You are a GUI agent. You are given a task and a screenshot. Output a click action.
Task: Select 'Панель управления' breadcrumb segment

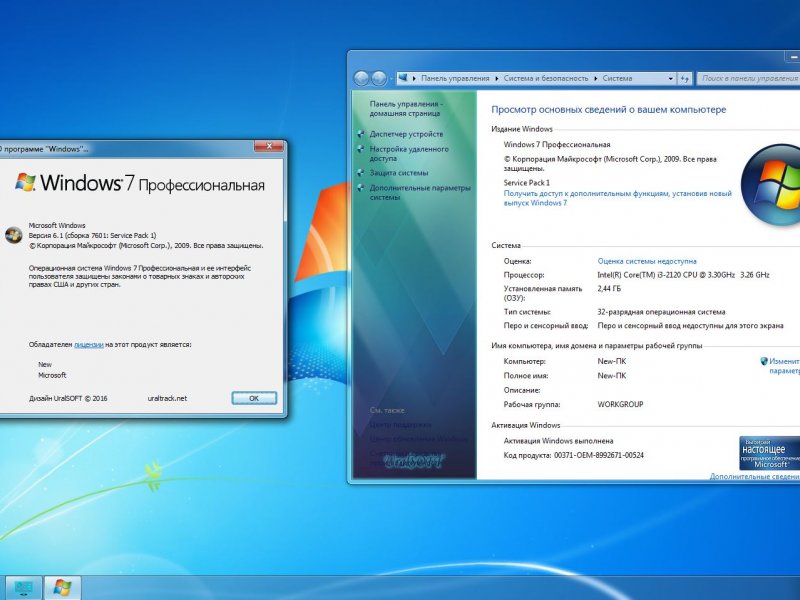point(455,79)
